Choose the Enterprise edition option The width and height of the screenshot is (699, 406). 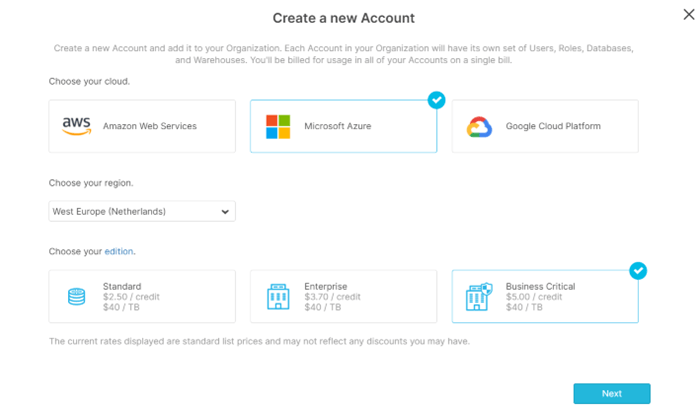[x=343, y=297]
